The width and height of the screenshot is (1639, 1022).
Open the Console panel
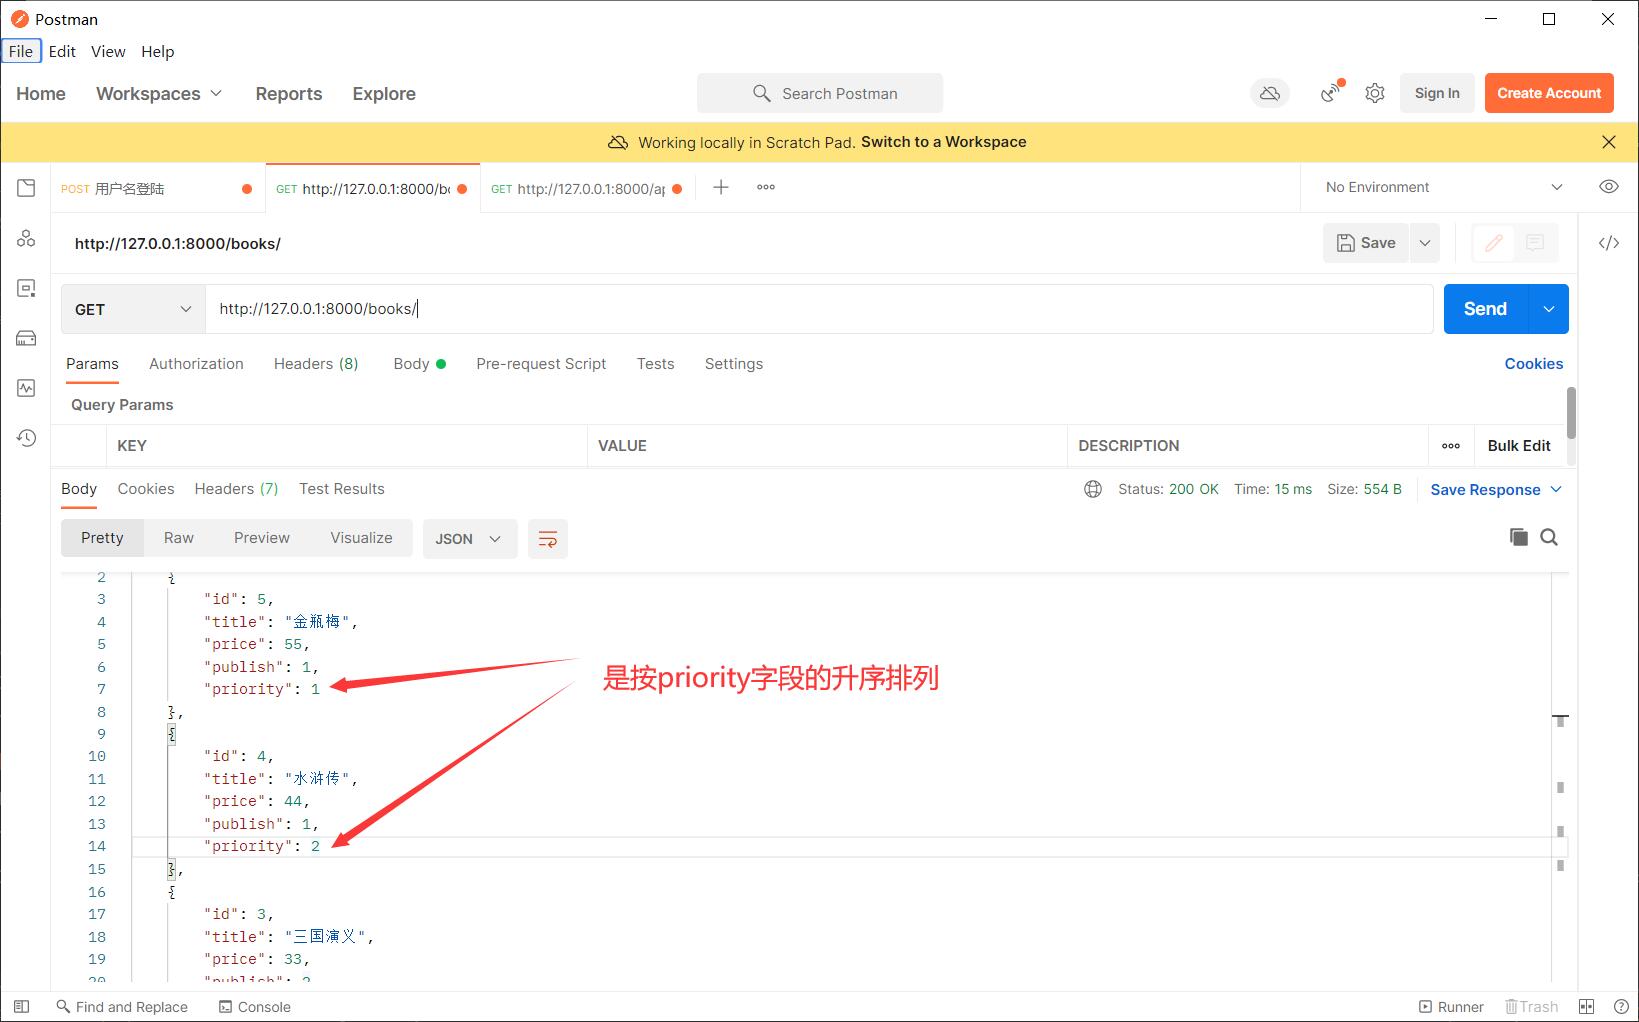pyautogui.click(x=255, y=1007)
